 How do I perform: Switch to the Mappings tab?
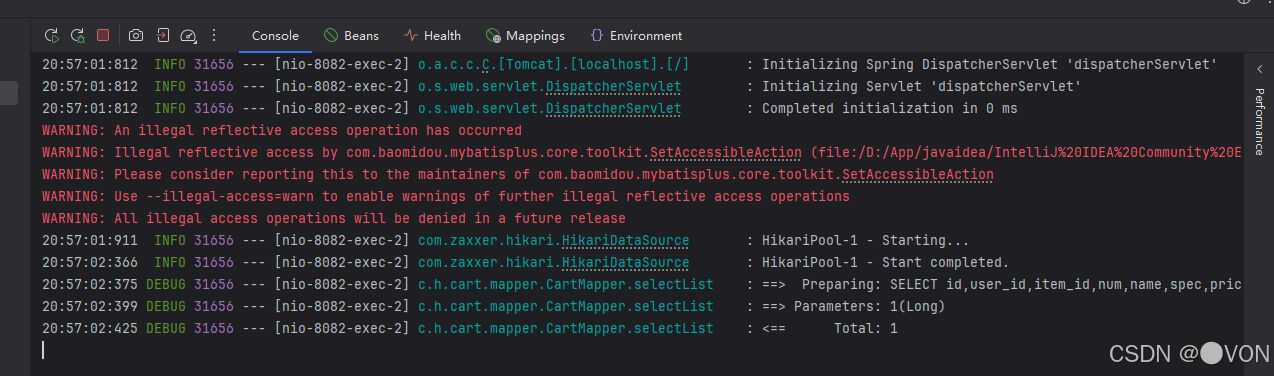(525, 35)
